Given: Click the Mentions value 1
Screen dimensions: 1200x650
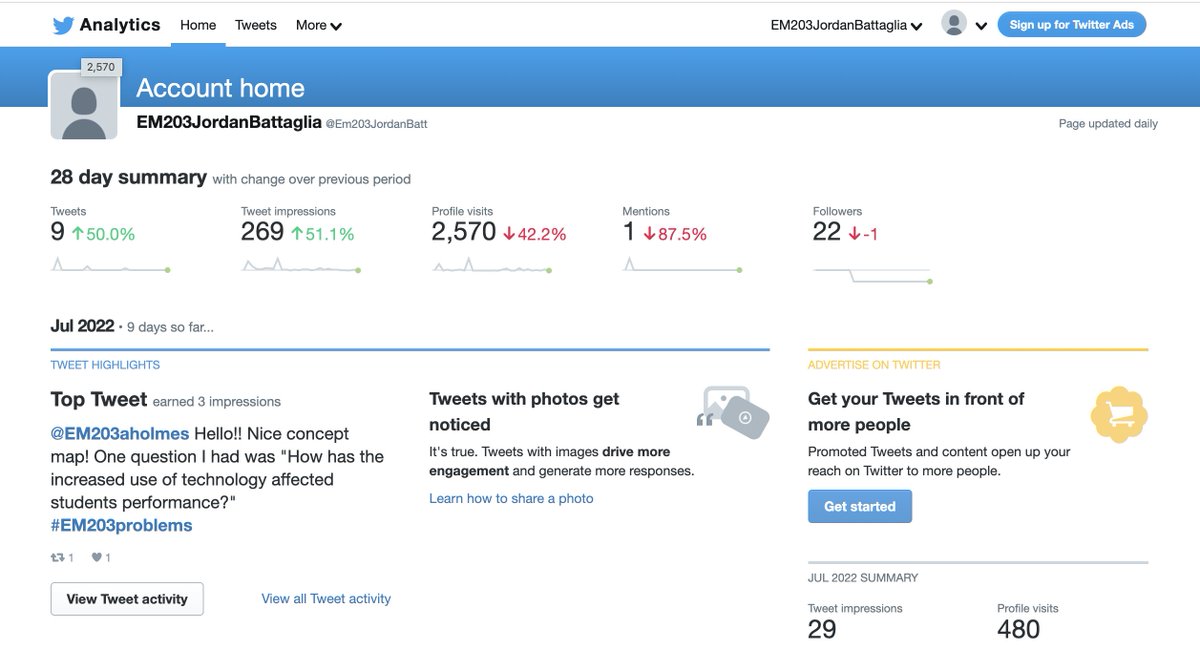Looking at the screenshot, I should coord(629,232).
